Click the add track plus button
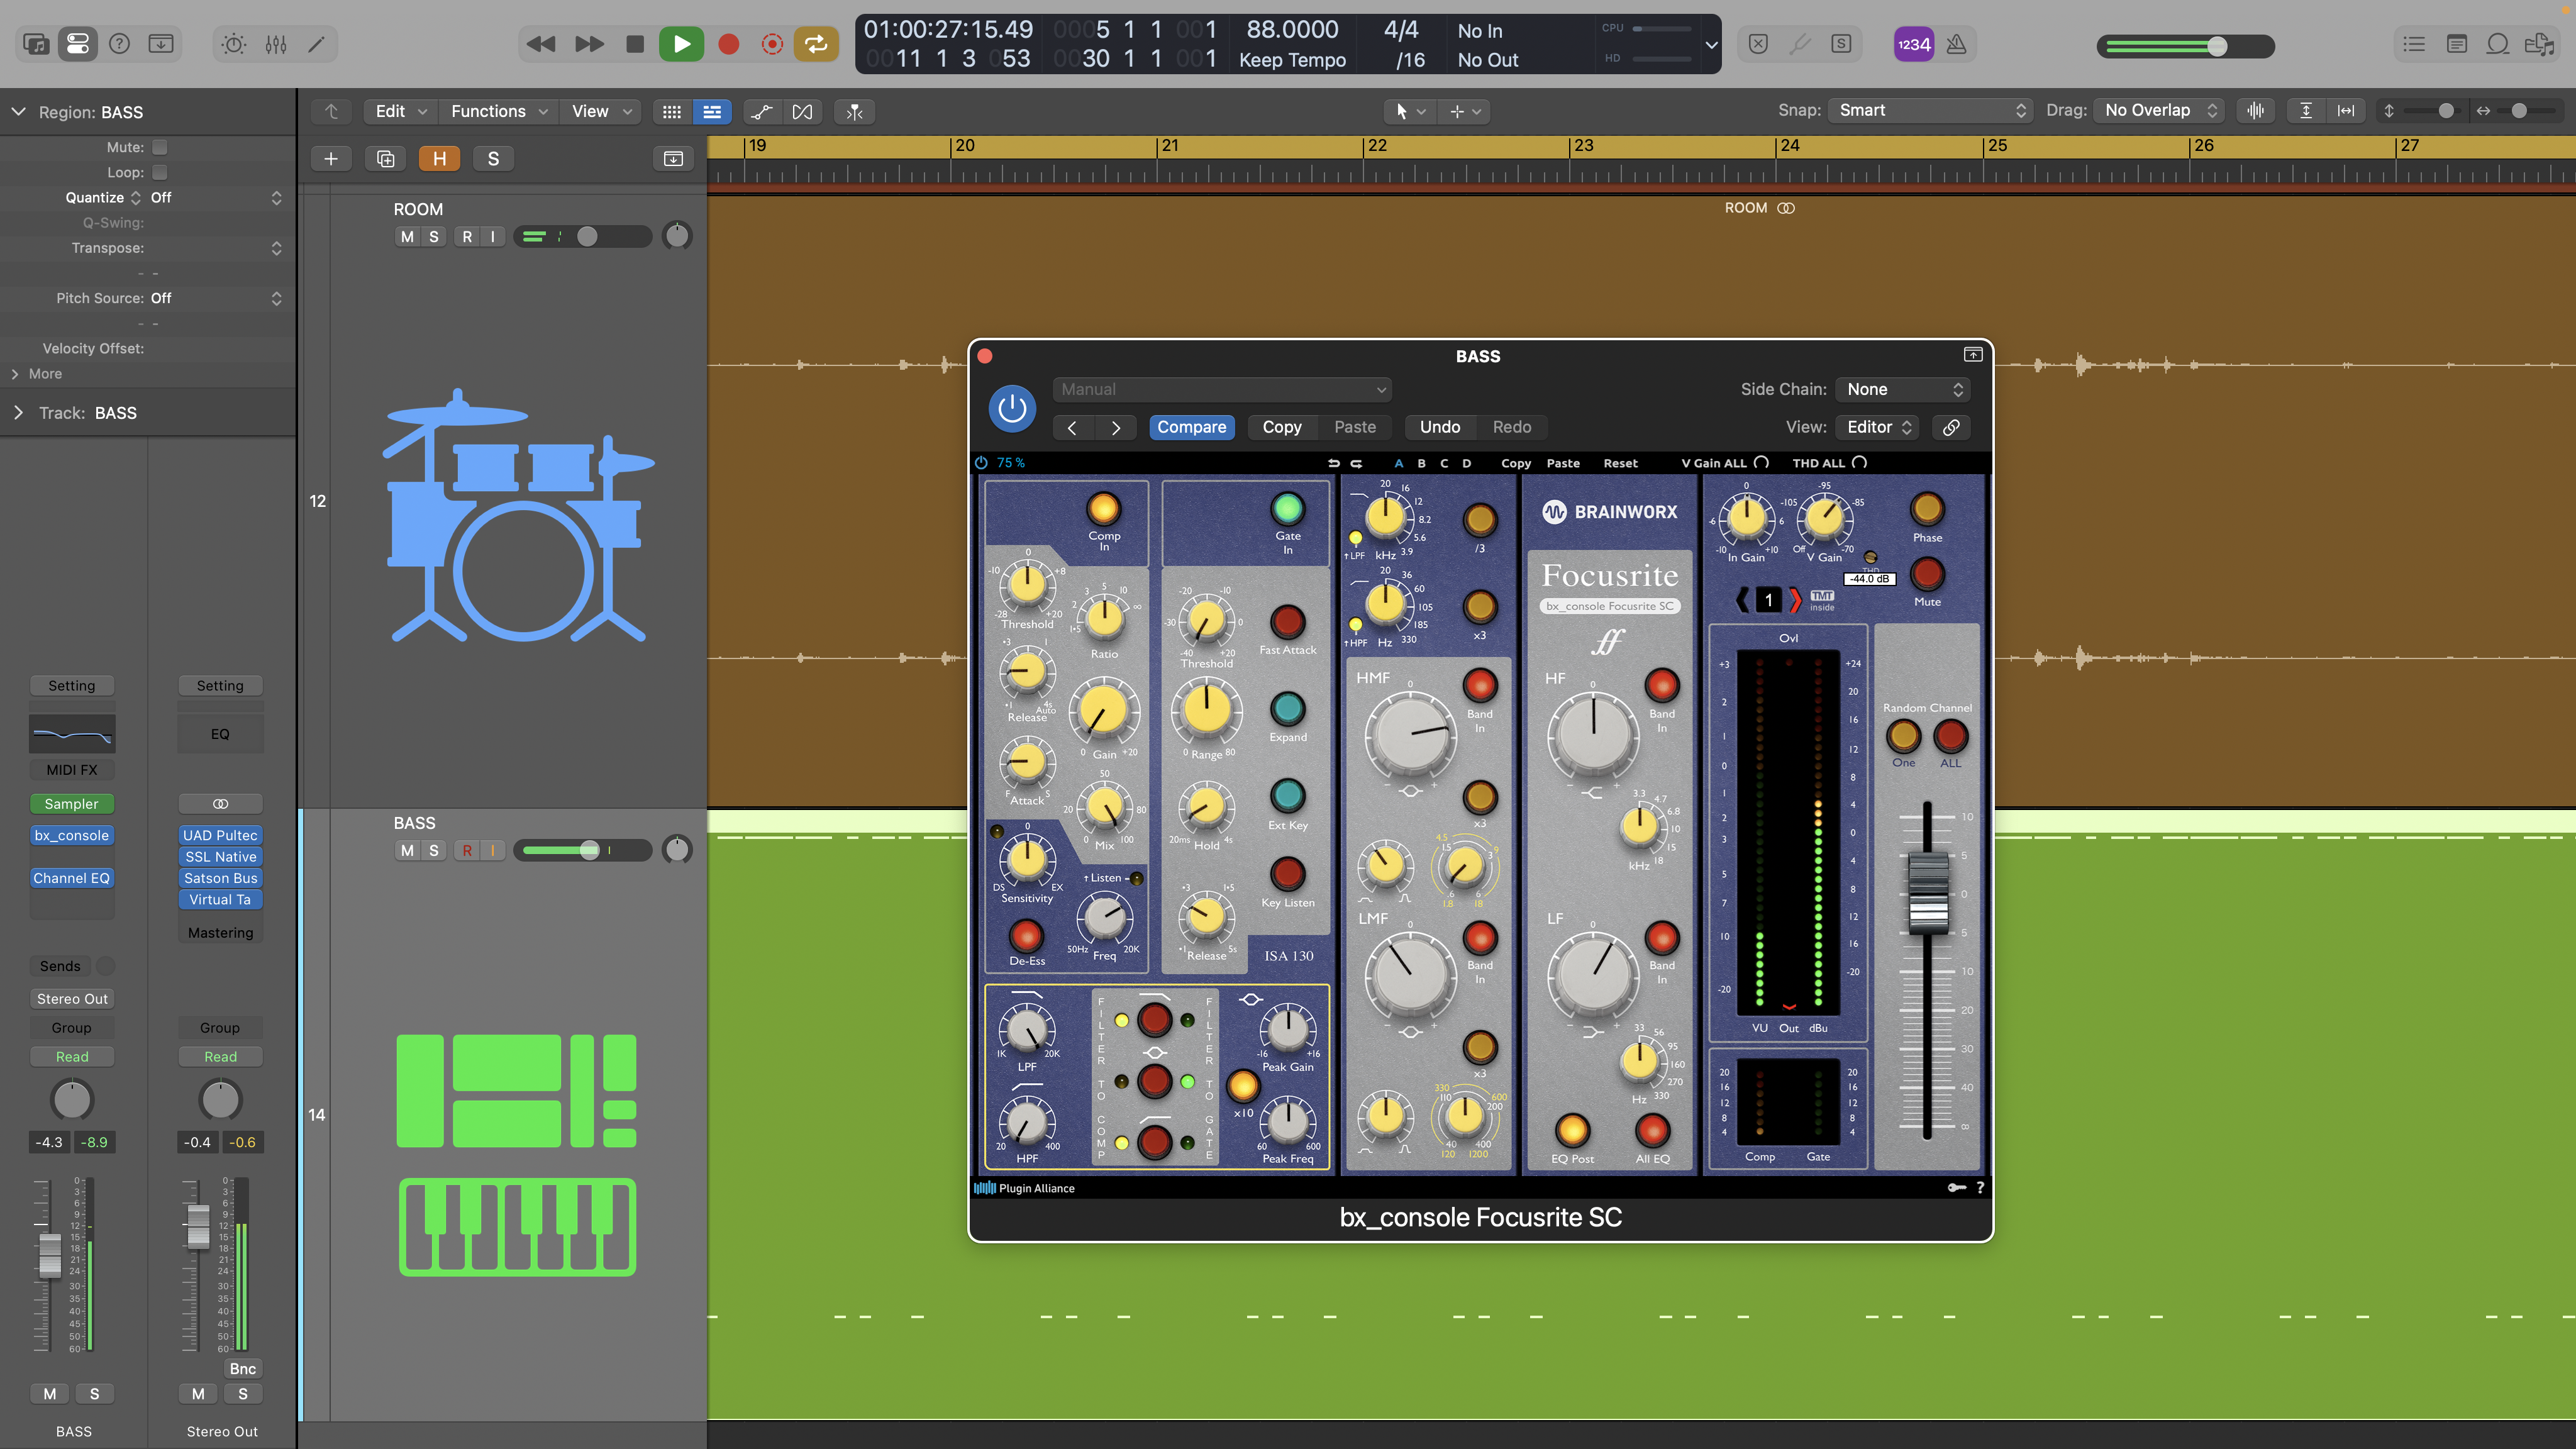The width and height of the screenshot is (2576, 1449). 331,159
